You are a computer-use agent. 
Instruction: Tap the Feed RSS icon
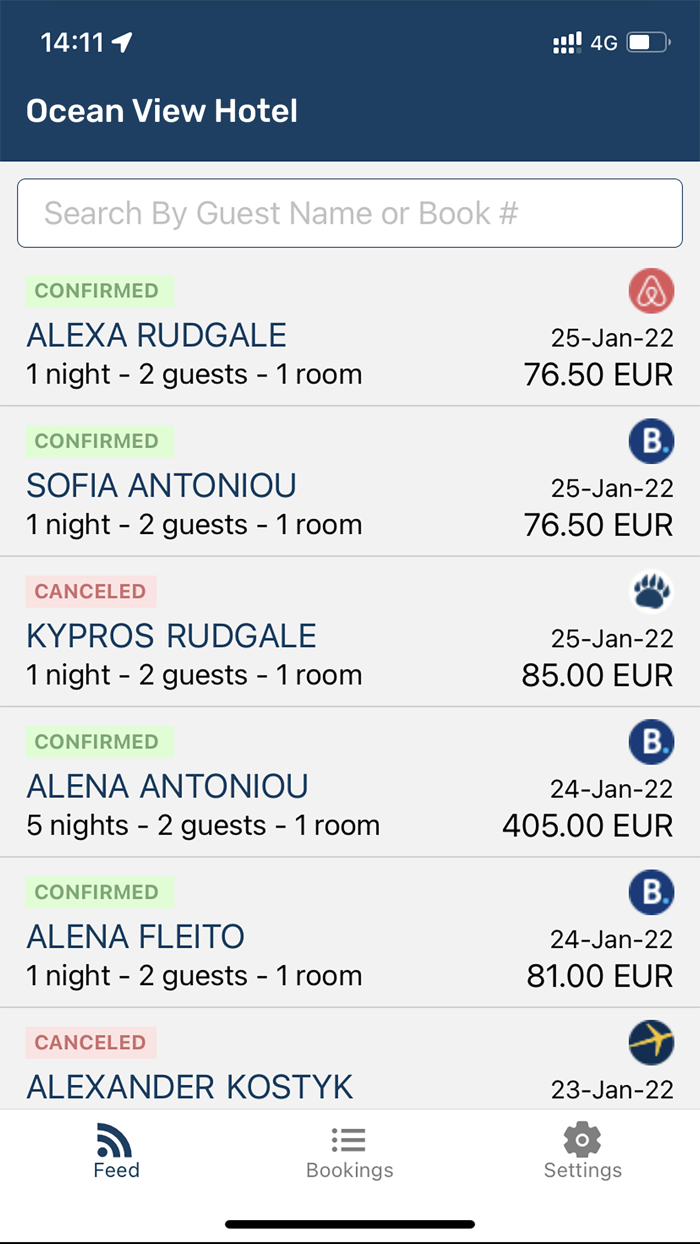116,1142
